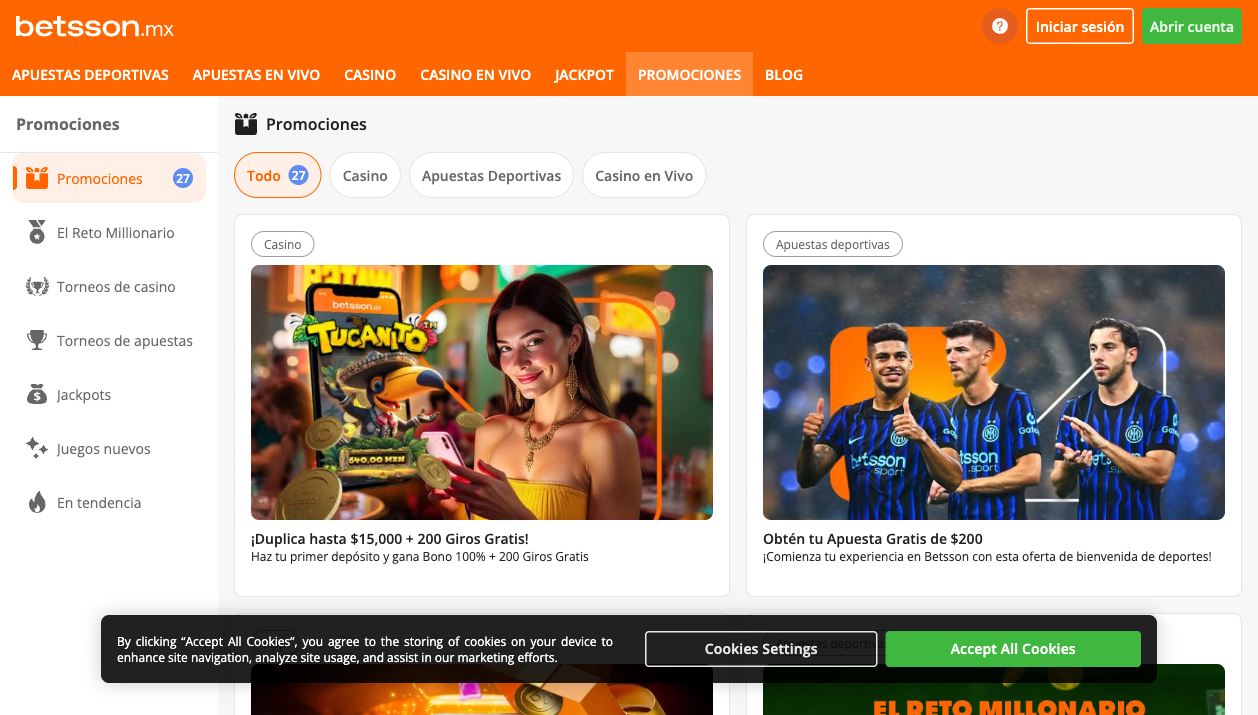Select PROMOCIONES in top navigation

pyautogui.click(x=689, y=75)
